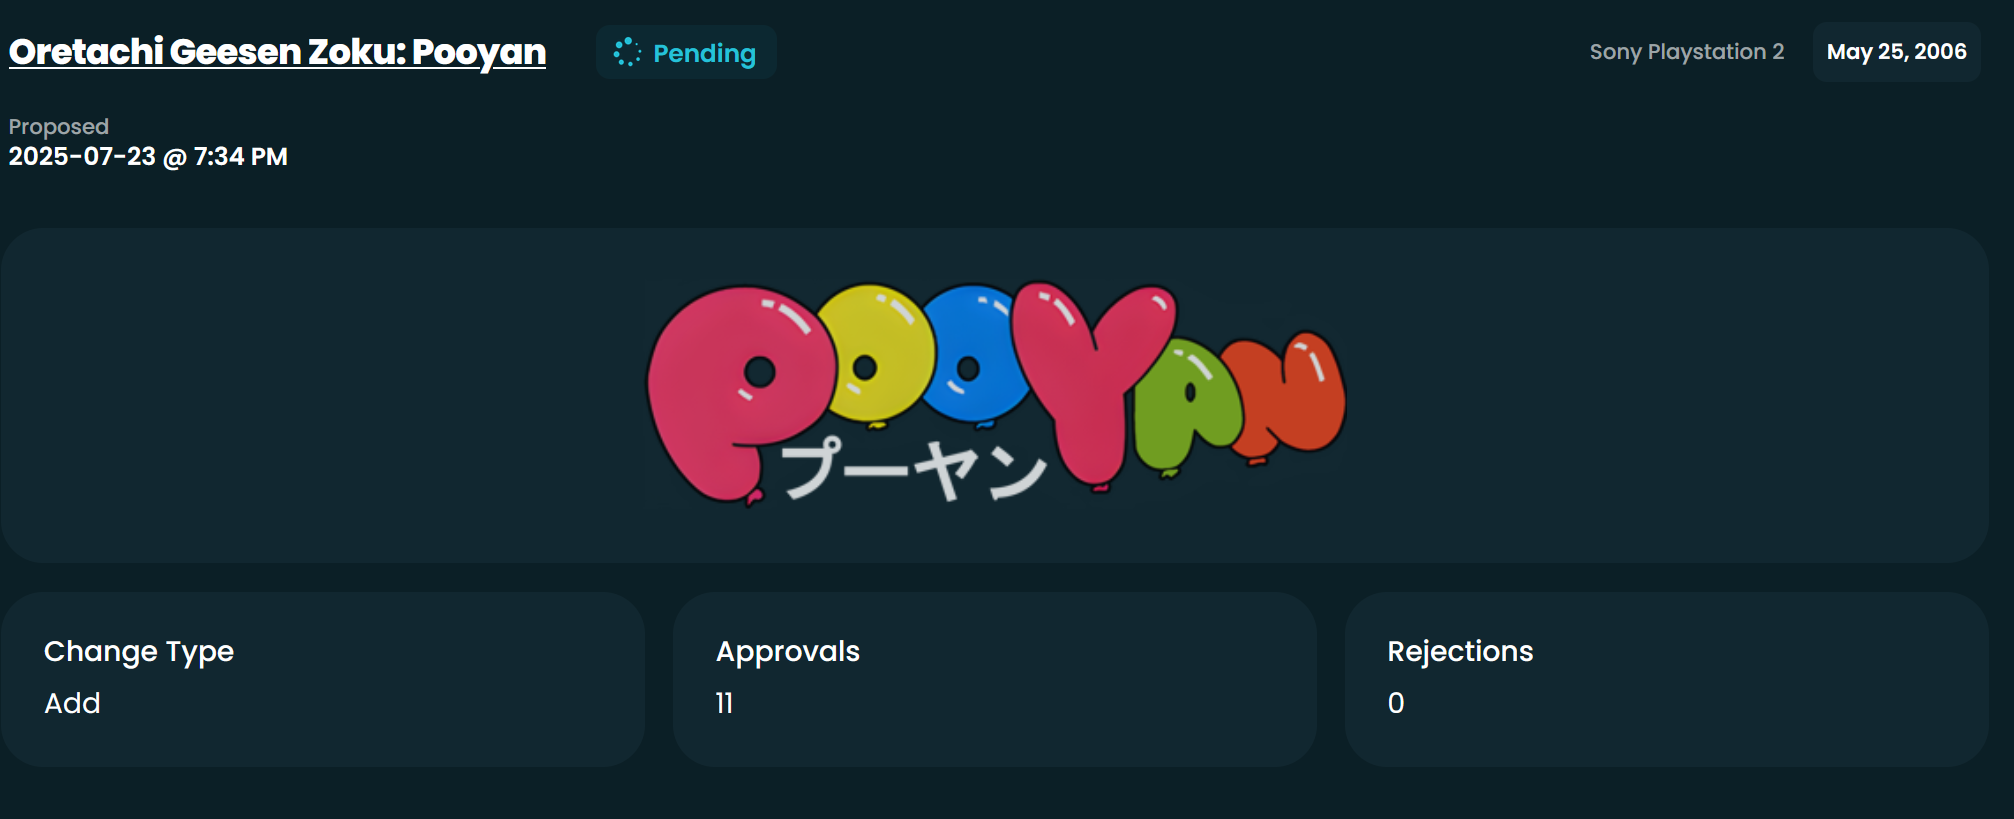Click the Japanese katakana subtitle in logo
This screenshot has width=2014, height=819.
tap(913, 468)
